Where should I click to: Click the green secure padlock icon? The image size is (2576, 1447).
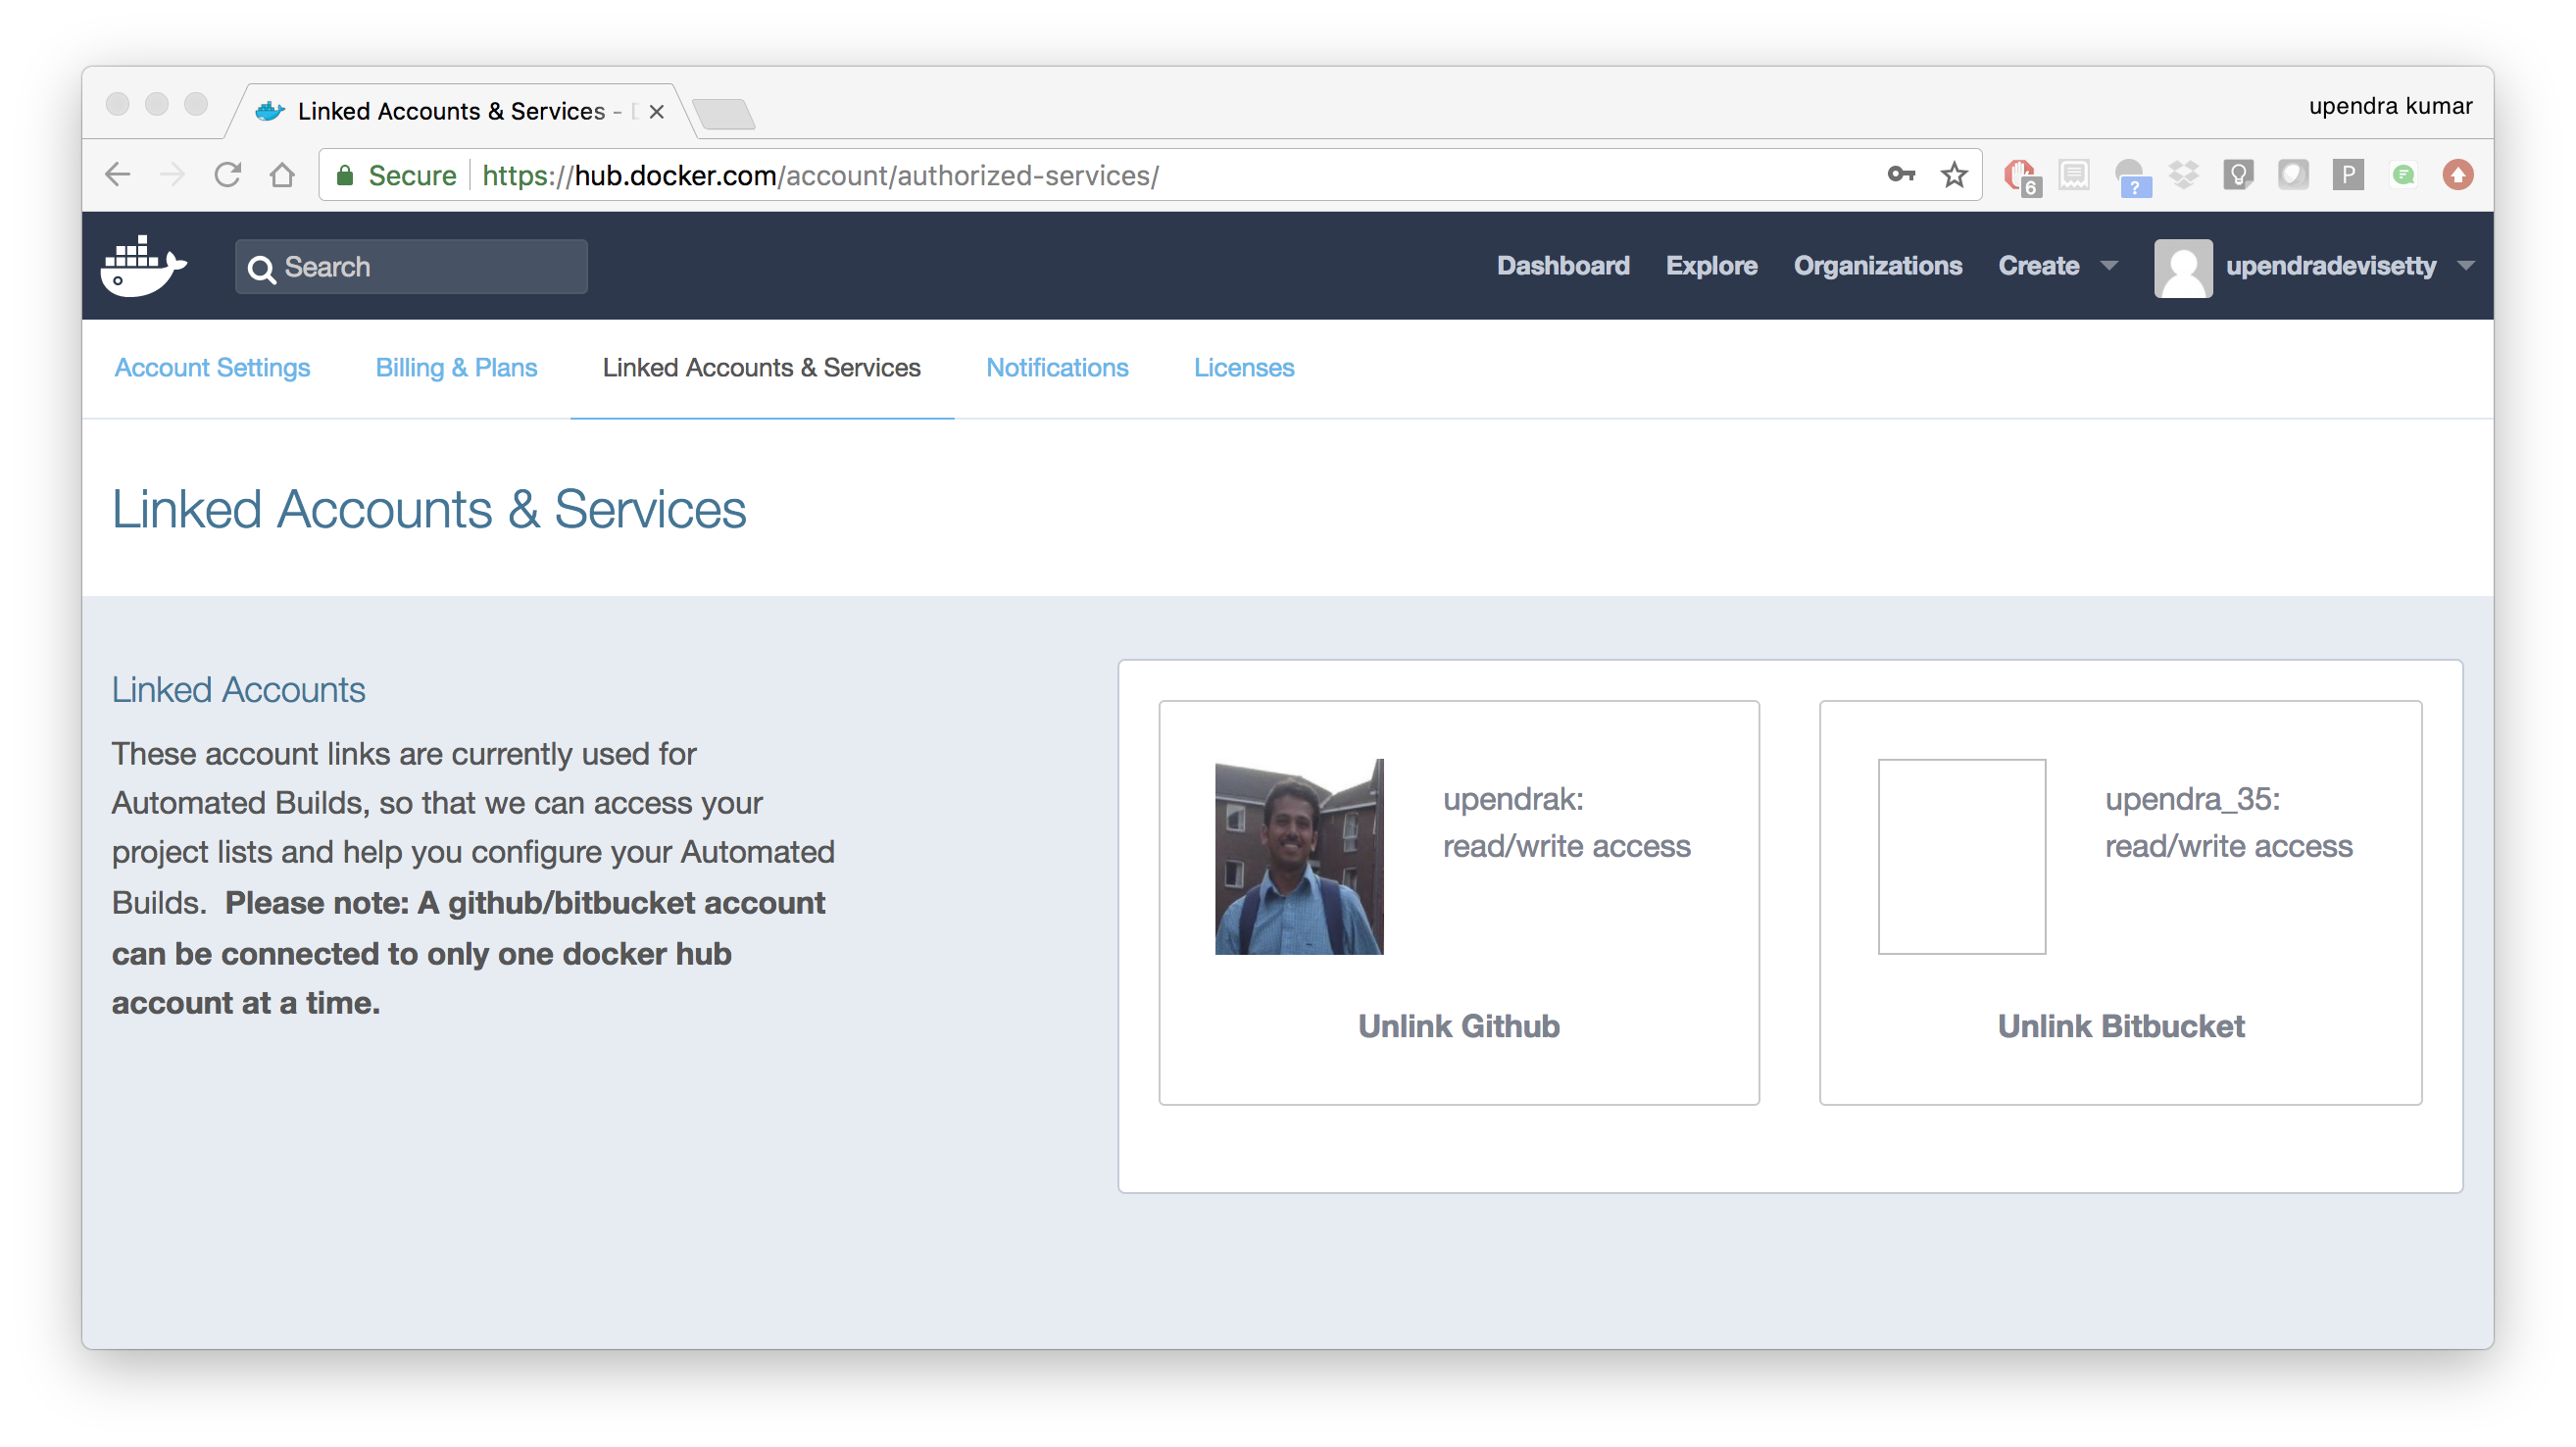point(345,175)
